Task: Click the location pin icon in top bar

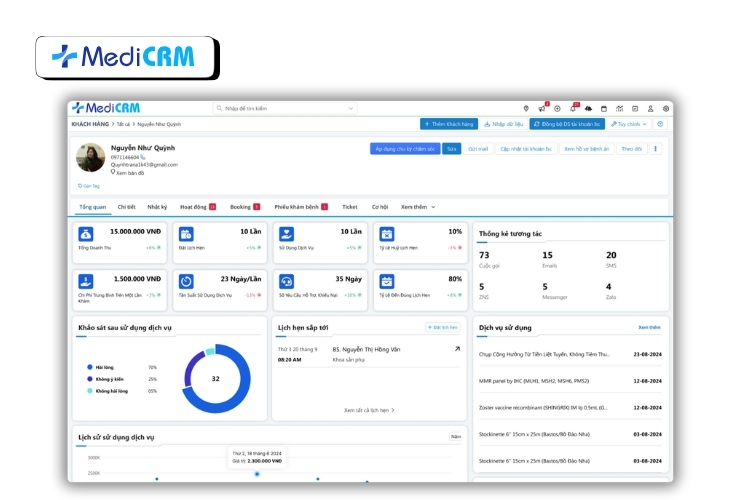Action: (x=527, y=108)
